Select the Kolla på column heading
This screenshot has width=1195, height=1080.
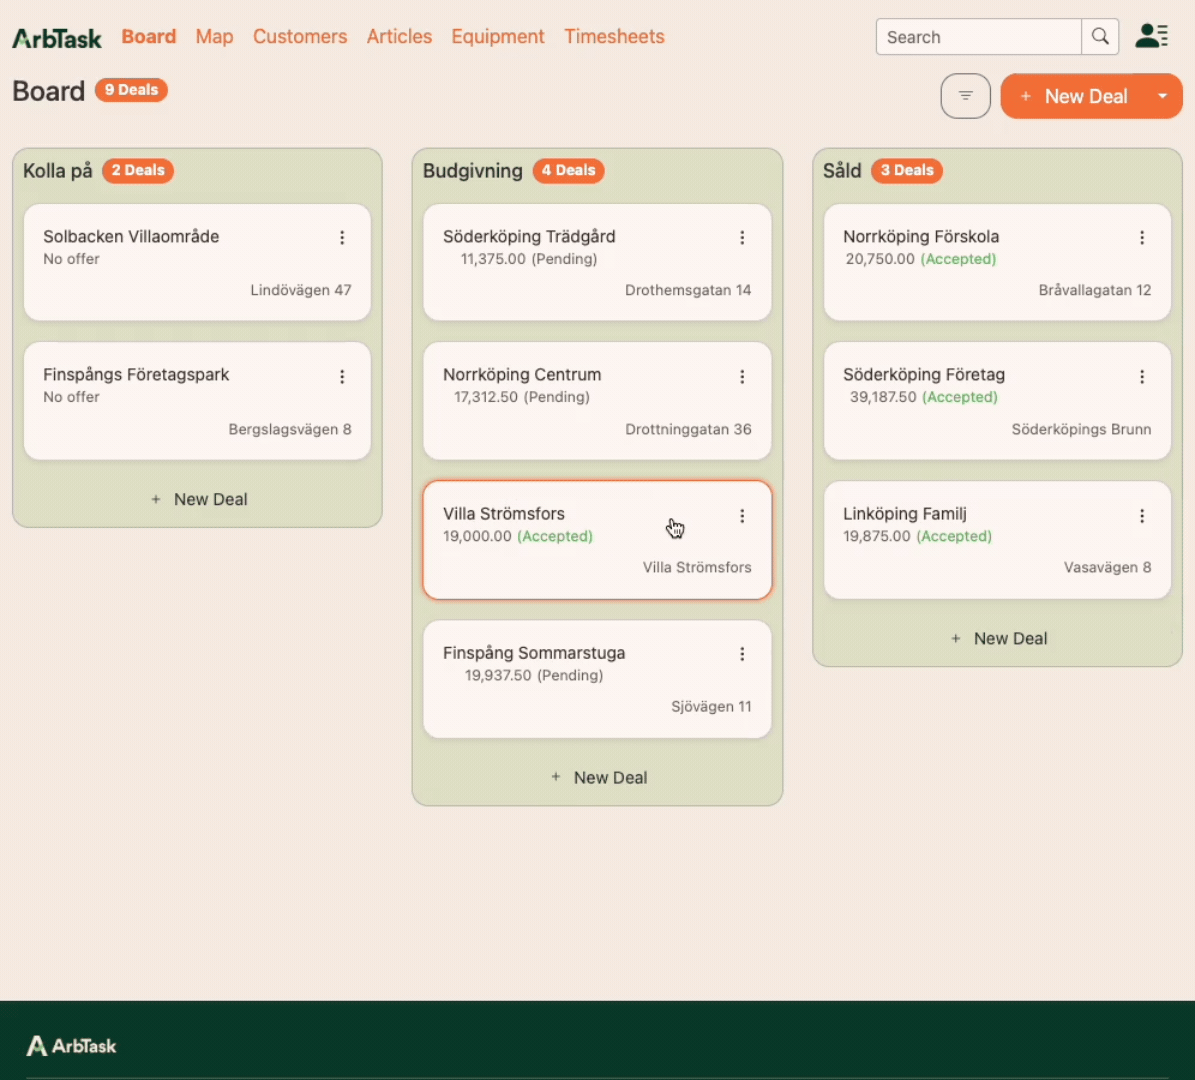coord(58,171)
